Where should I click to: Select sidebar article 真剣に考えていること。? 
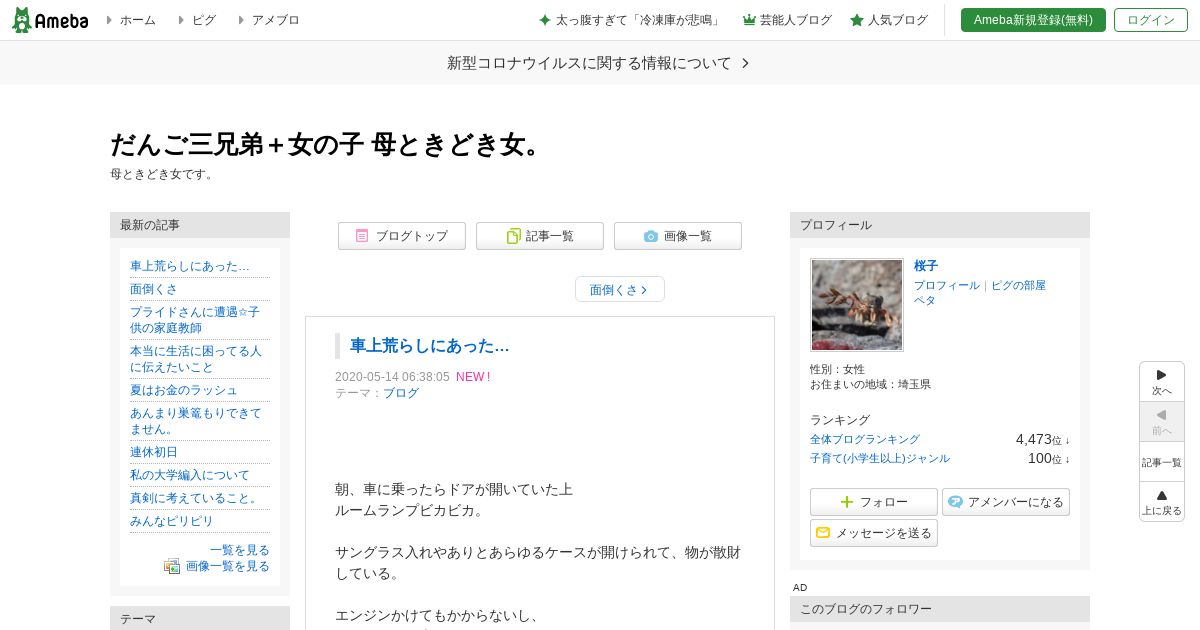pos(196,498)
